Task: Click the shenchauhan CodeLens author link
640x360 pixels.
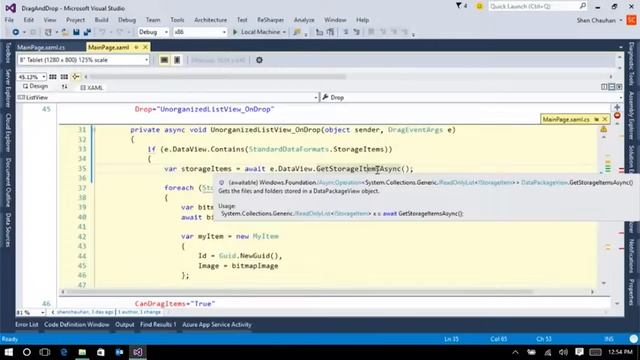Action: pyautogui.click(x=85, y=312)
